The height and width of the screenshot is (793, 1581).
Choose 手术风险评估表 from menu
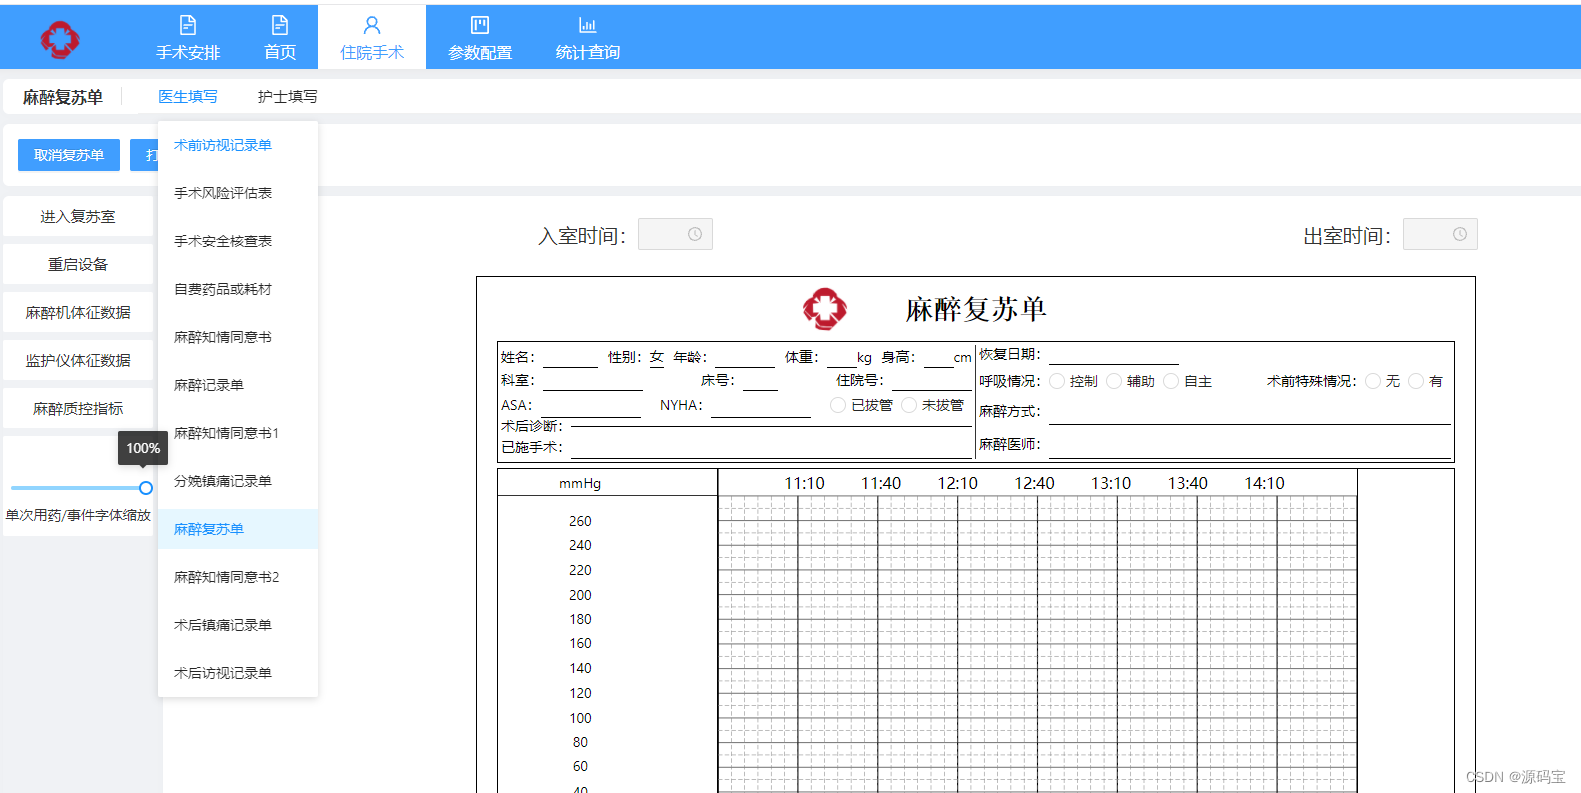tap(238, 193)
